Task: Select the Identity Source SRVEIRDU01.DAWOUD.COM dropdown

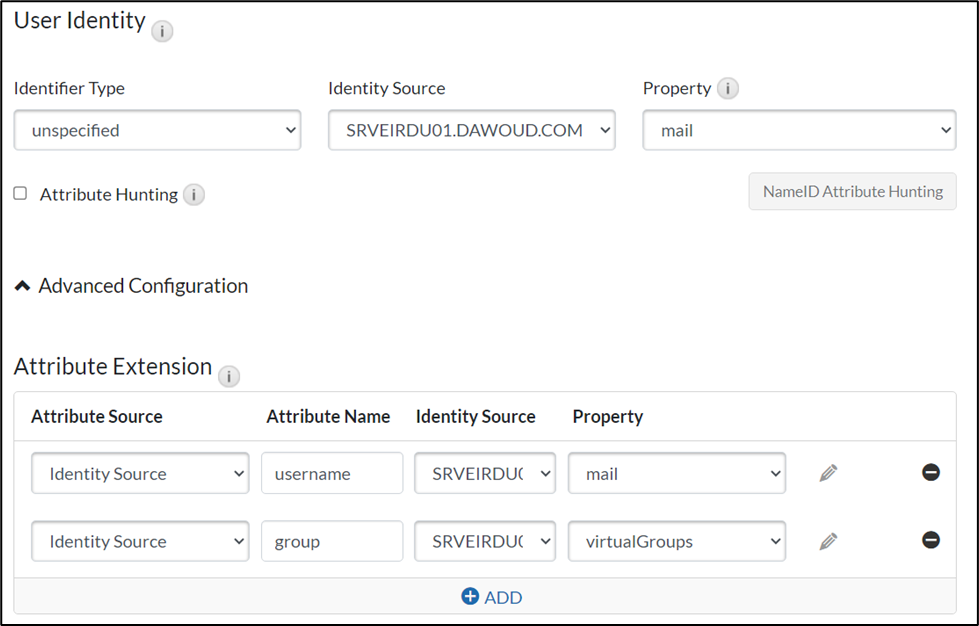Action: (471, 130)
